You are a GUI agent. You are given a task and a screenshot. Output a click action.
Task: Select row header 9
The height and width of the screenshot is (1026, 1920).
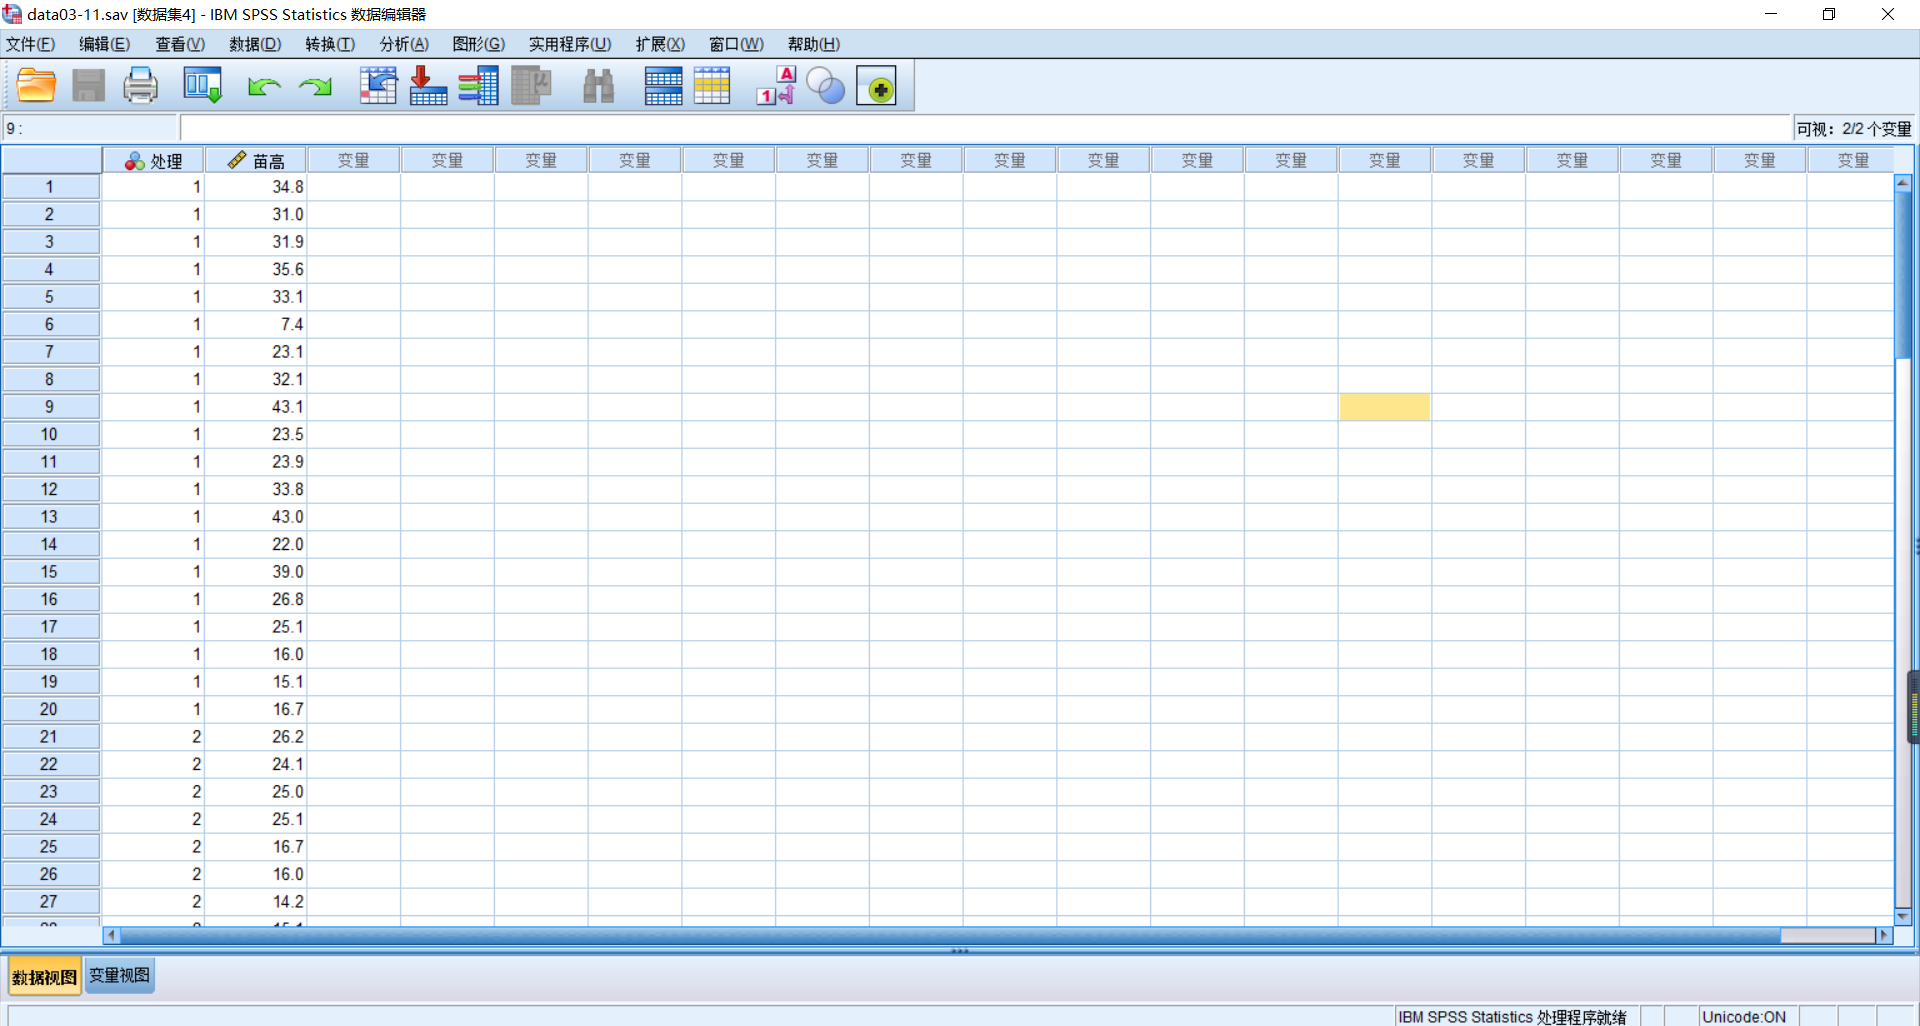(50, 407)
